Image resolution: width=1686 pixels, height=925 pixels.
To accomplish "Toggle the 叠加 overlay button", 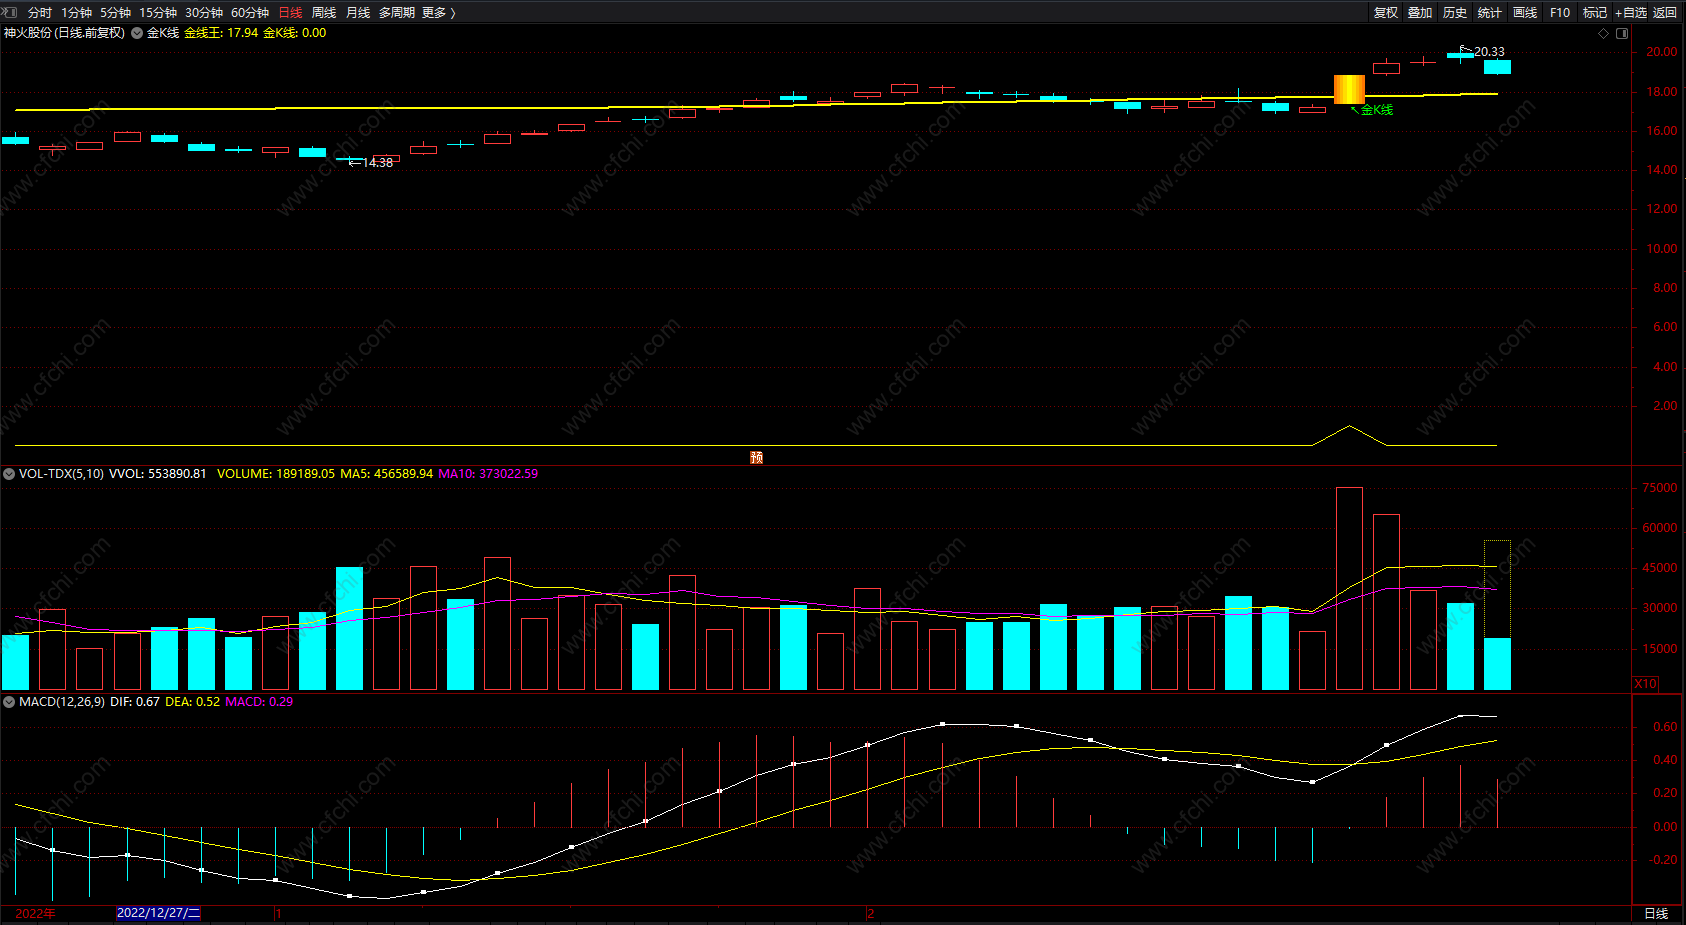I will click(1420, 12).
